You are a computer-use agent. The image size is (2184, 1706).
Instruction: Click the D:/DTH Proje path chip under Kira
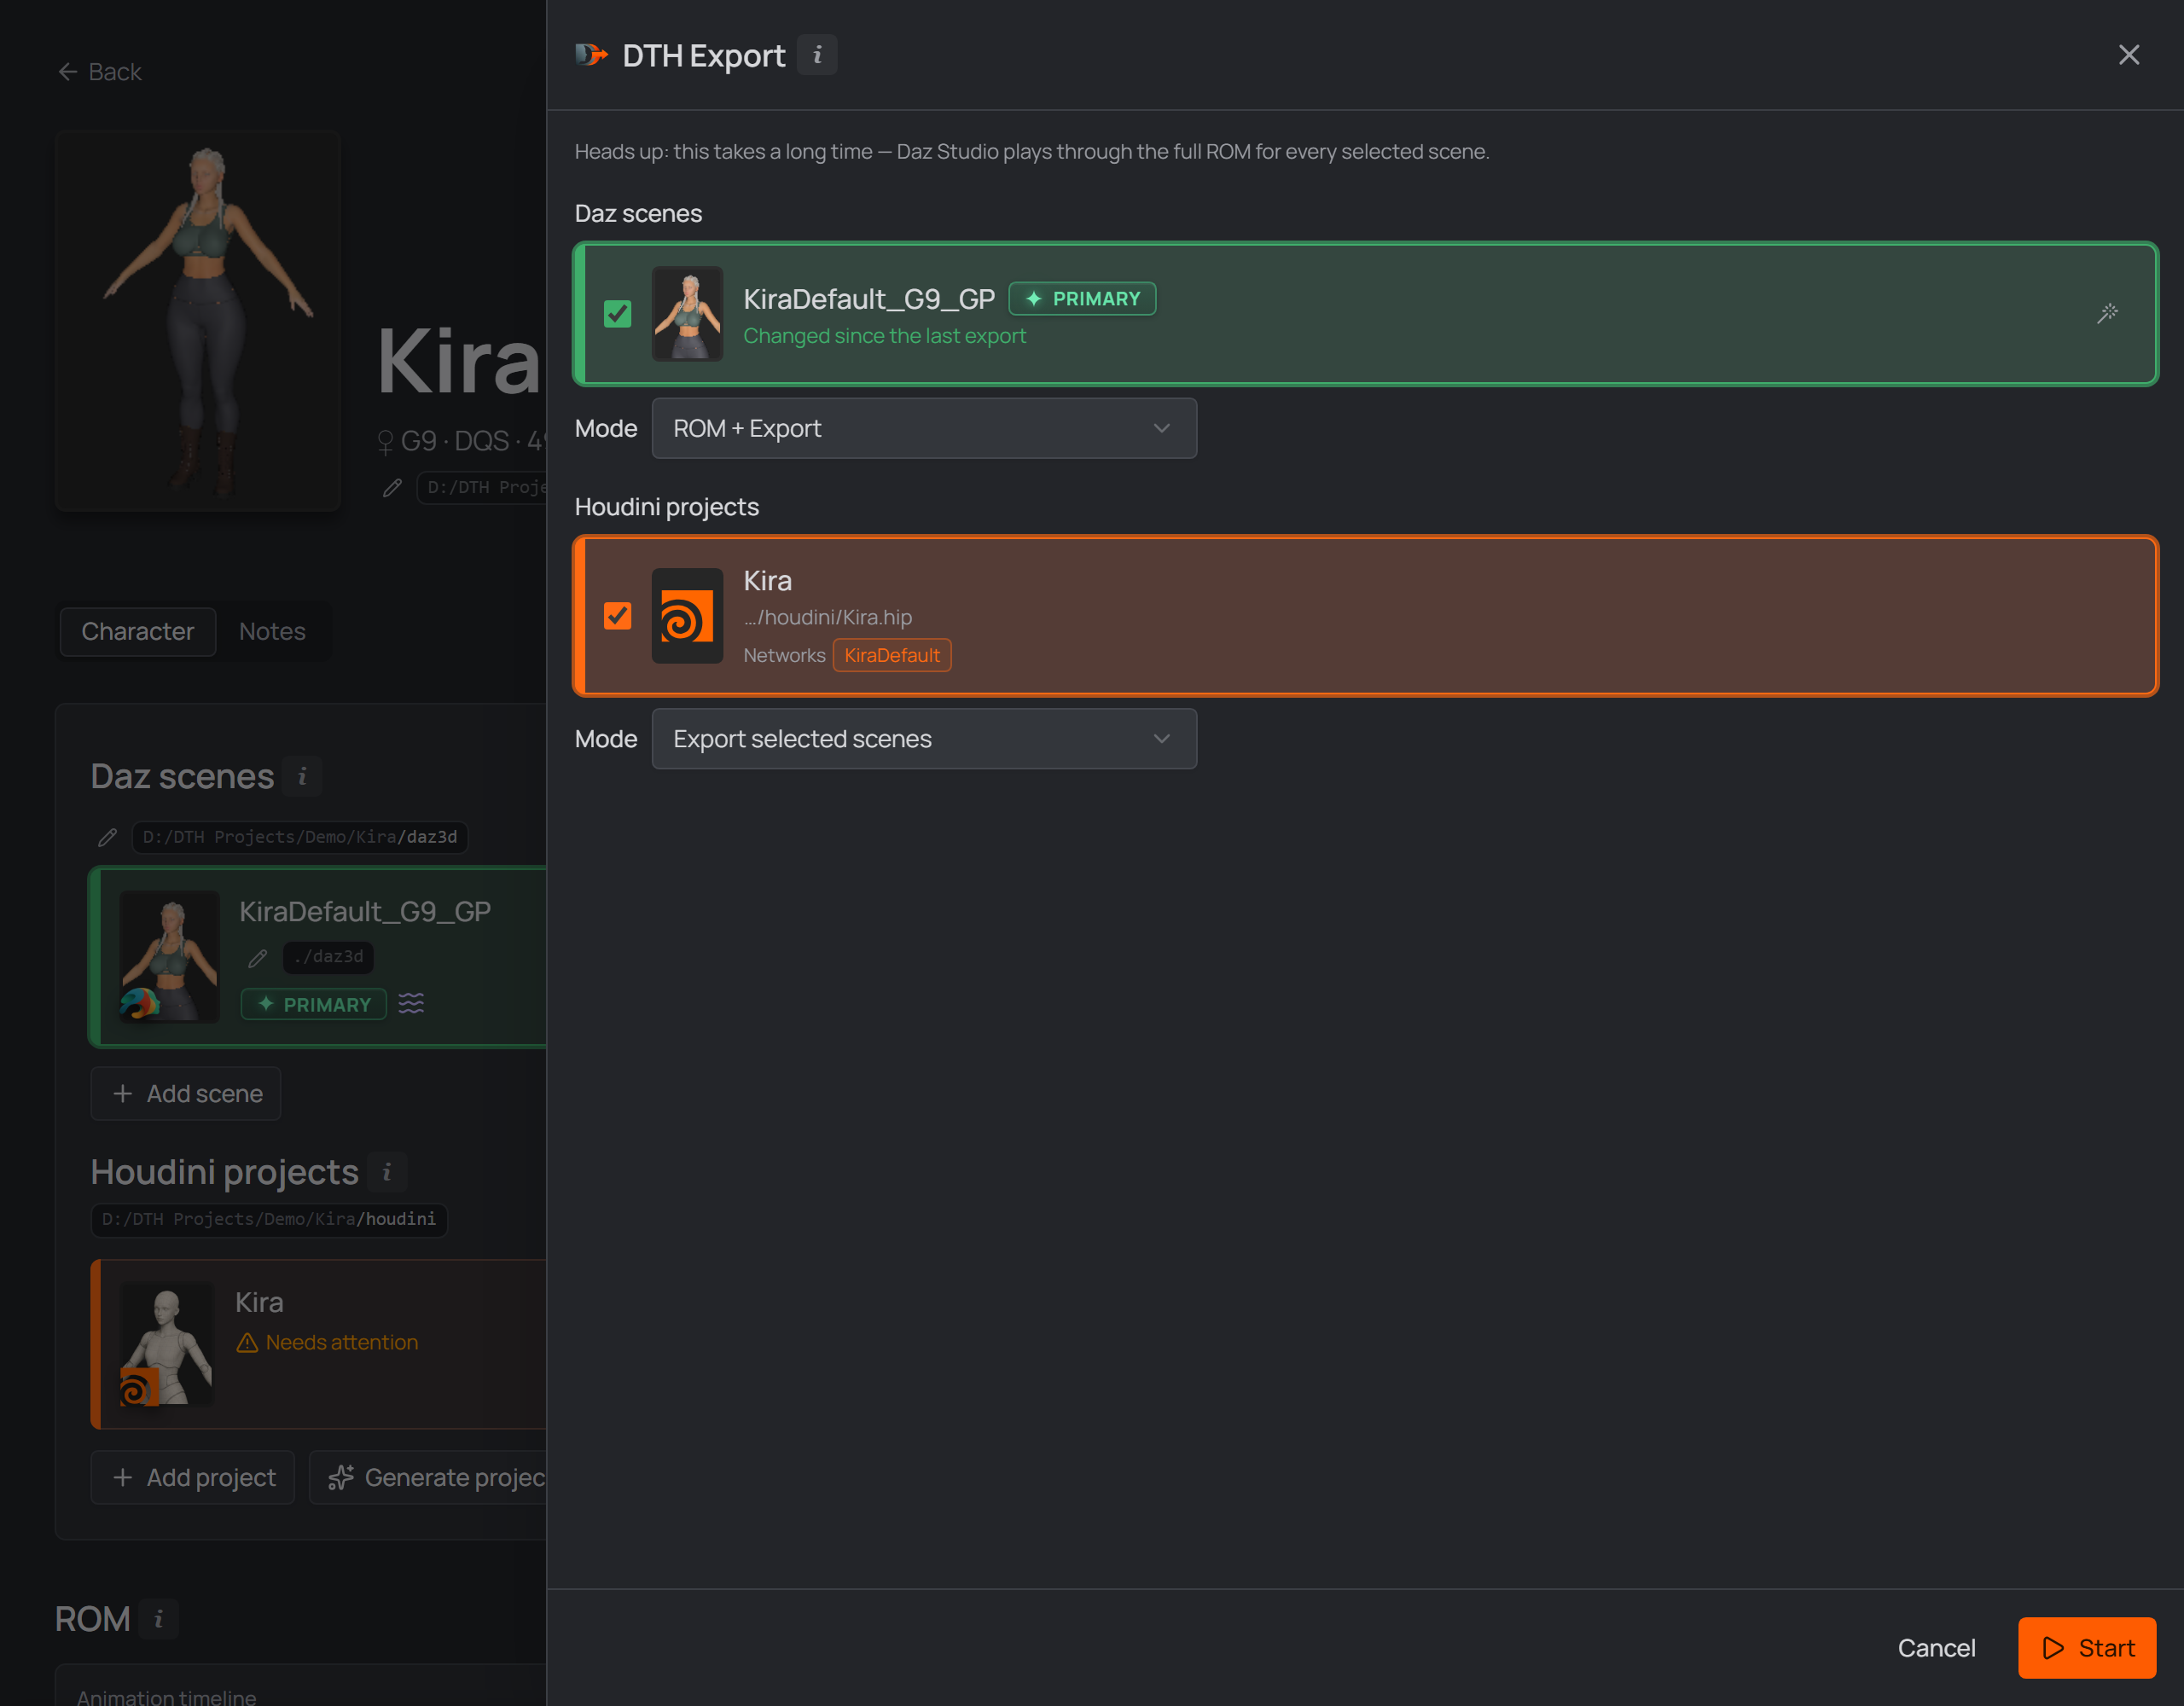point(482,488)
